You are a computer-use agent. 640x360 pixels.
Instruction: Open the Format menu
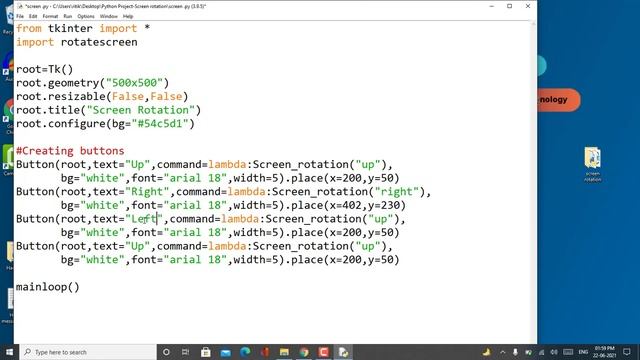click(50, 16)
